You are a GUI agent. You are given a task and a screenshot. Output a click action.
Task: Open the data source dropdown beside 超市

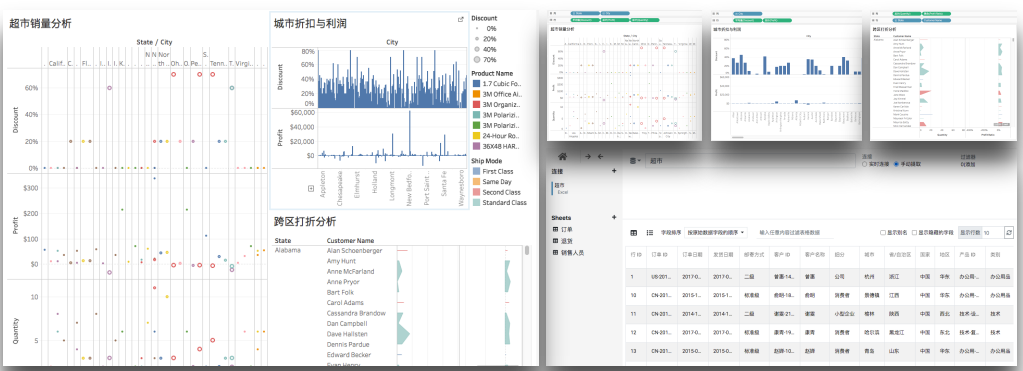tap(636, 160)
